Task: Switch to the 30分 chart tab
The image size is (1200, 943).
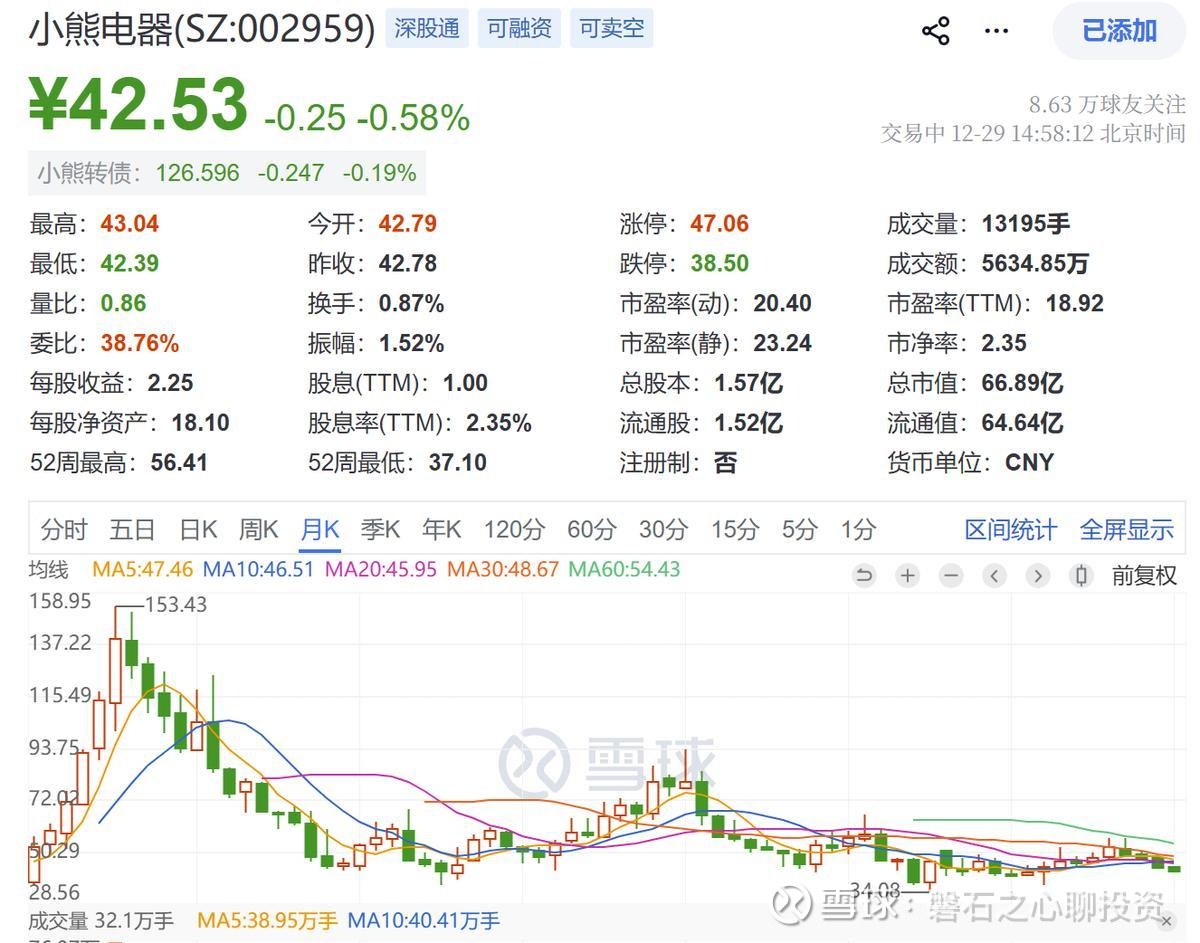Action: 664,530
